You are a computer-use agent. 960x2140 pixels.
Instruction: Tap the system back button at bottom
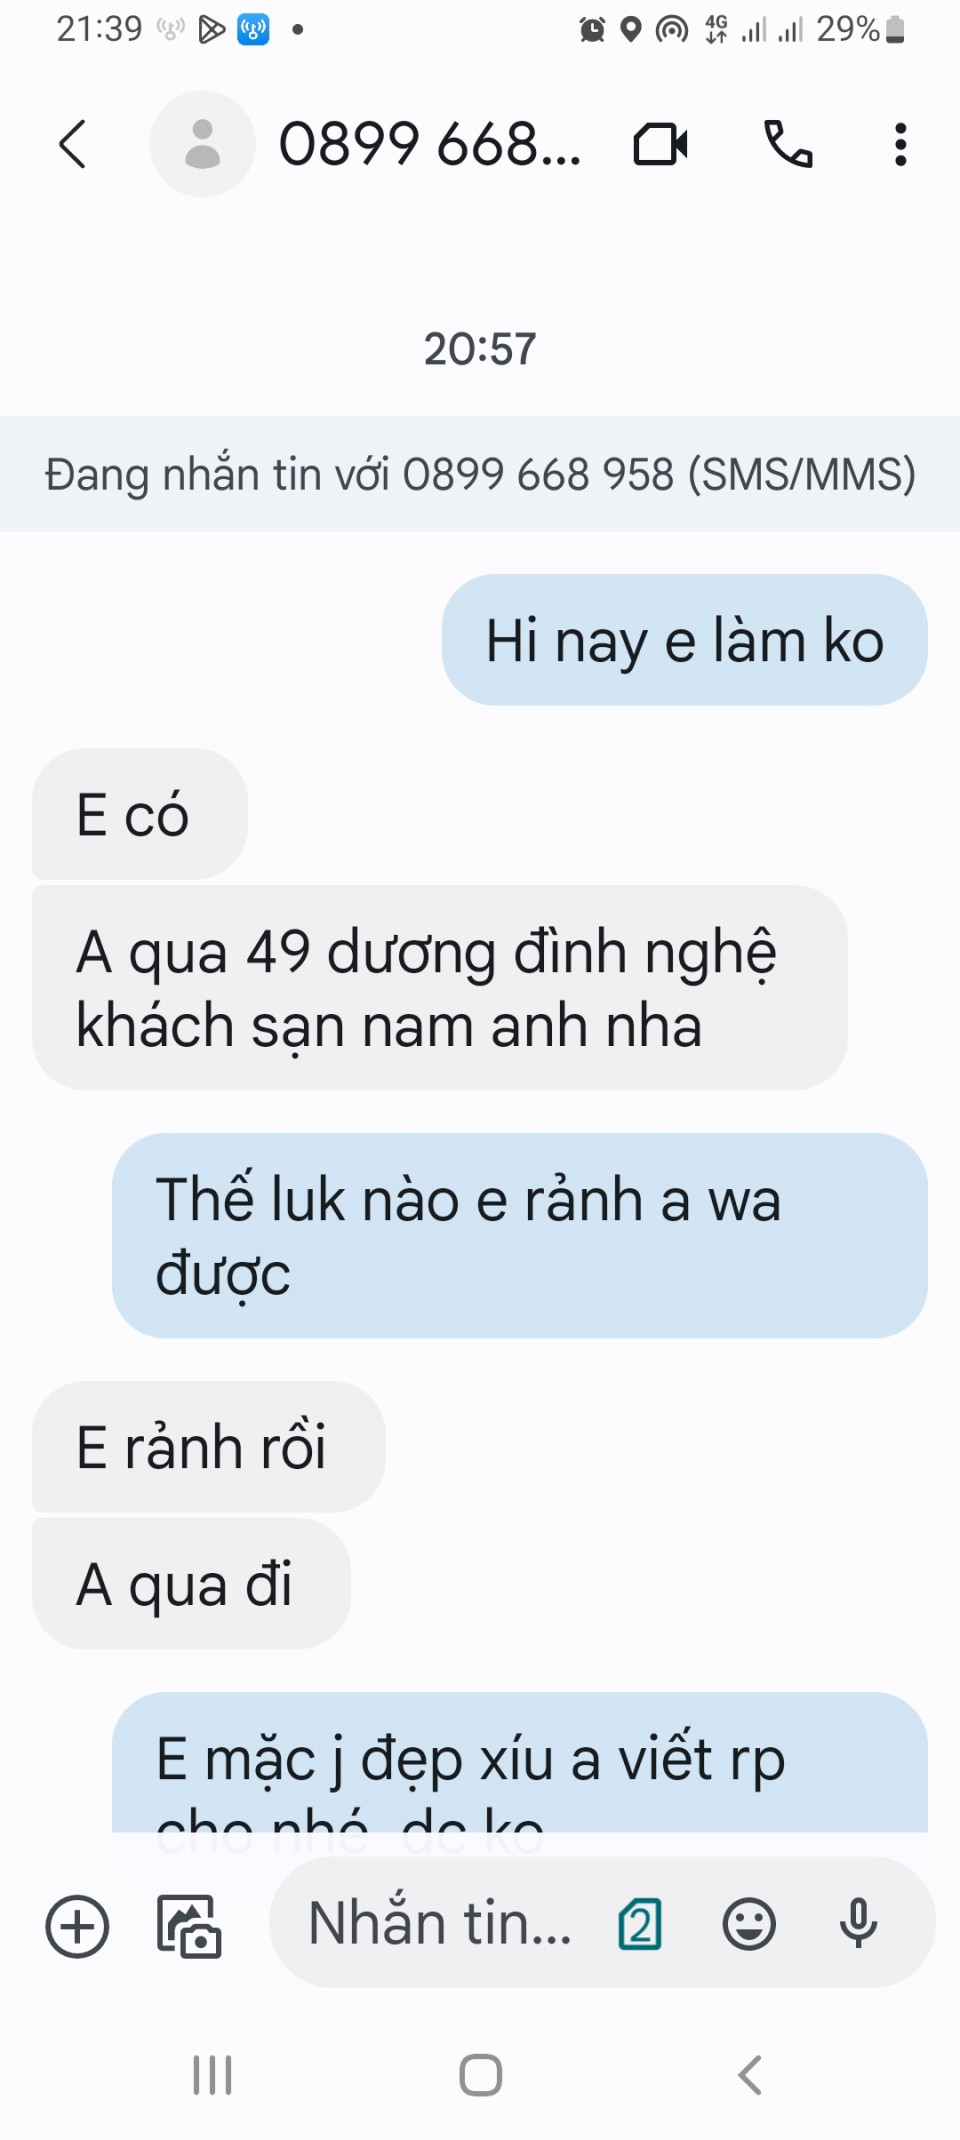(750, 2075)
